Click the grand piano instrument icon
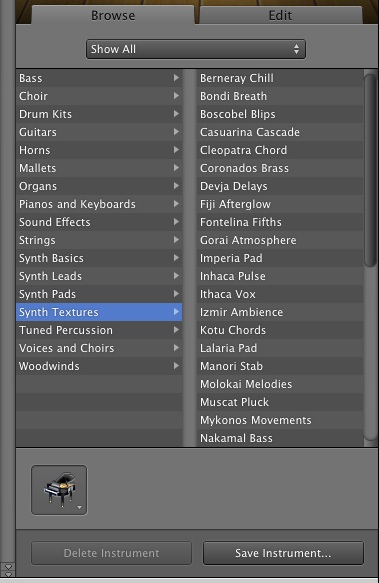The image size is (379, 583). (x=59, y=490)
